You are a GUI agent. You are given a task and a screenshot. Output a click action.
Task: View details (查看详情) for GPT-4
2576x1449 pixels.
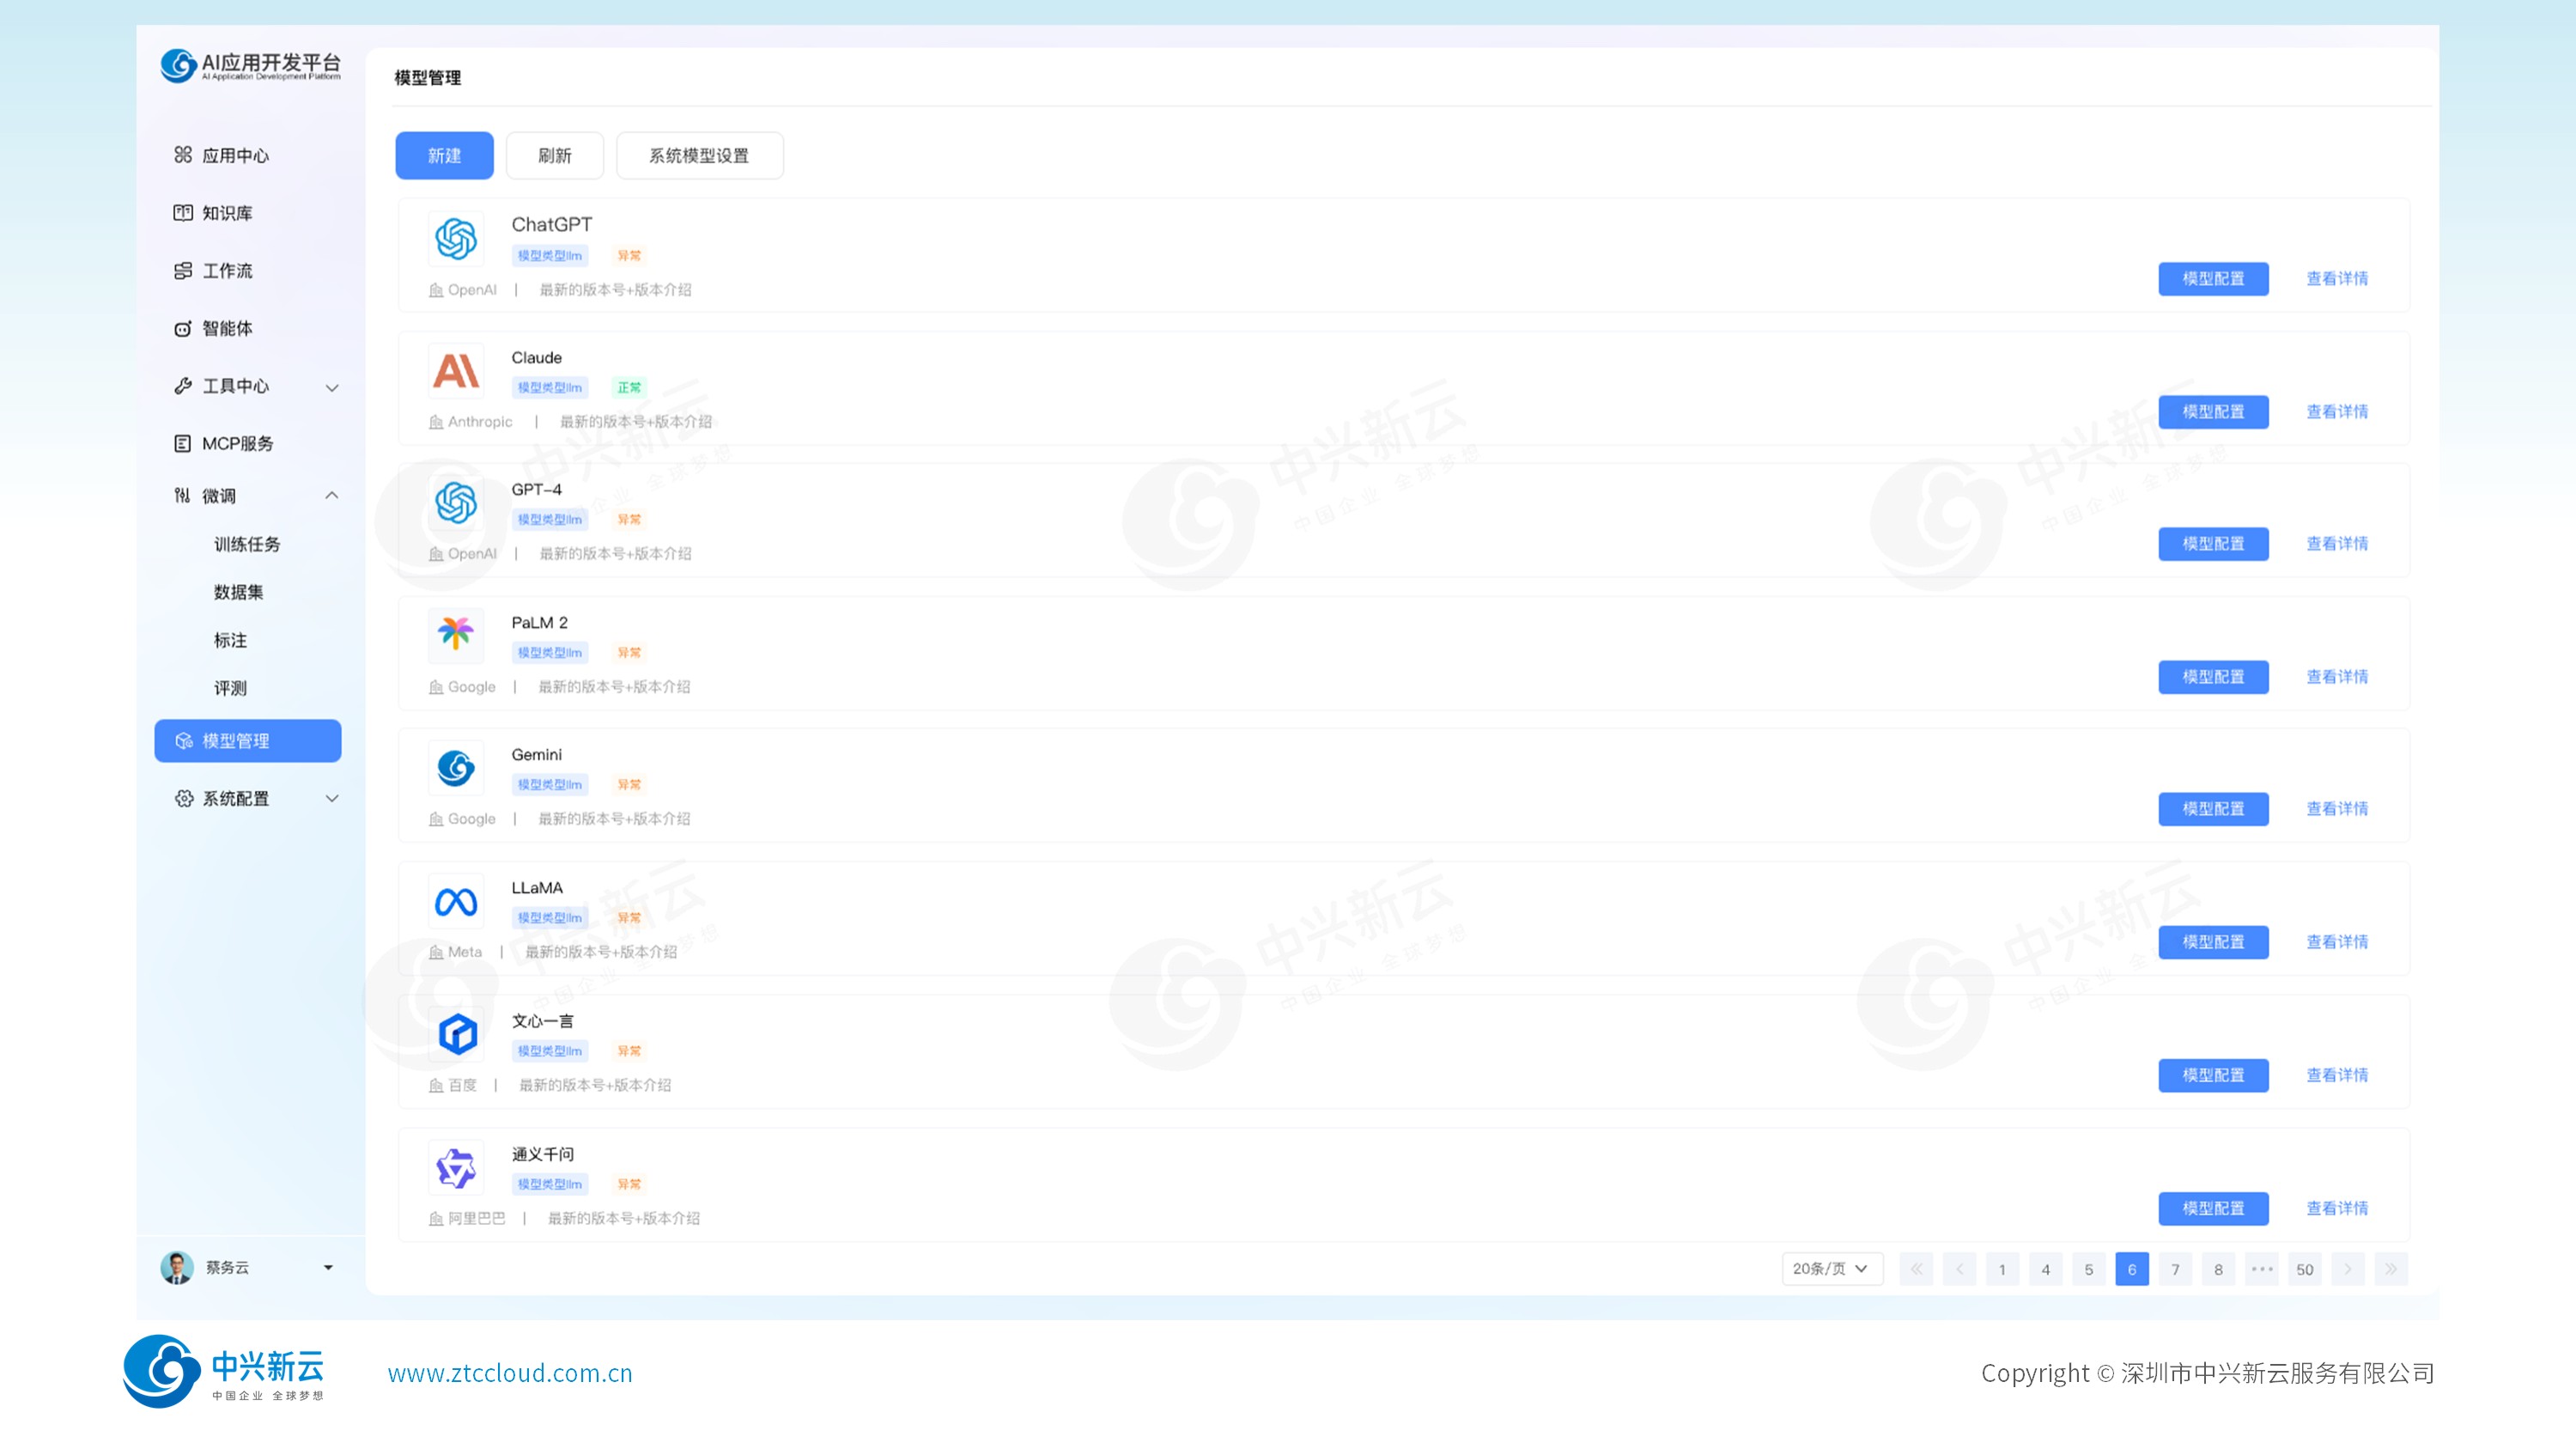2337,544
